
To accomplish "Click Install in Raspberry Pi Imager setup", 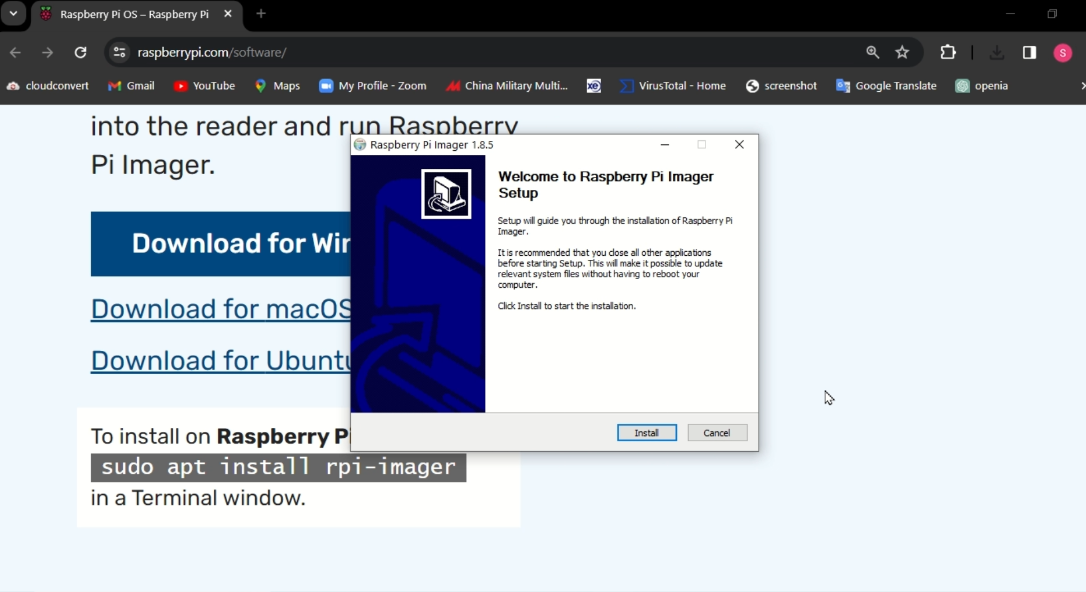I will click(647, 433).
